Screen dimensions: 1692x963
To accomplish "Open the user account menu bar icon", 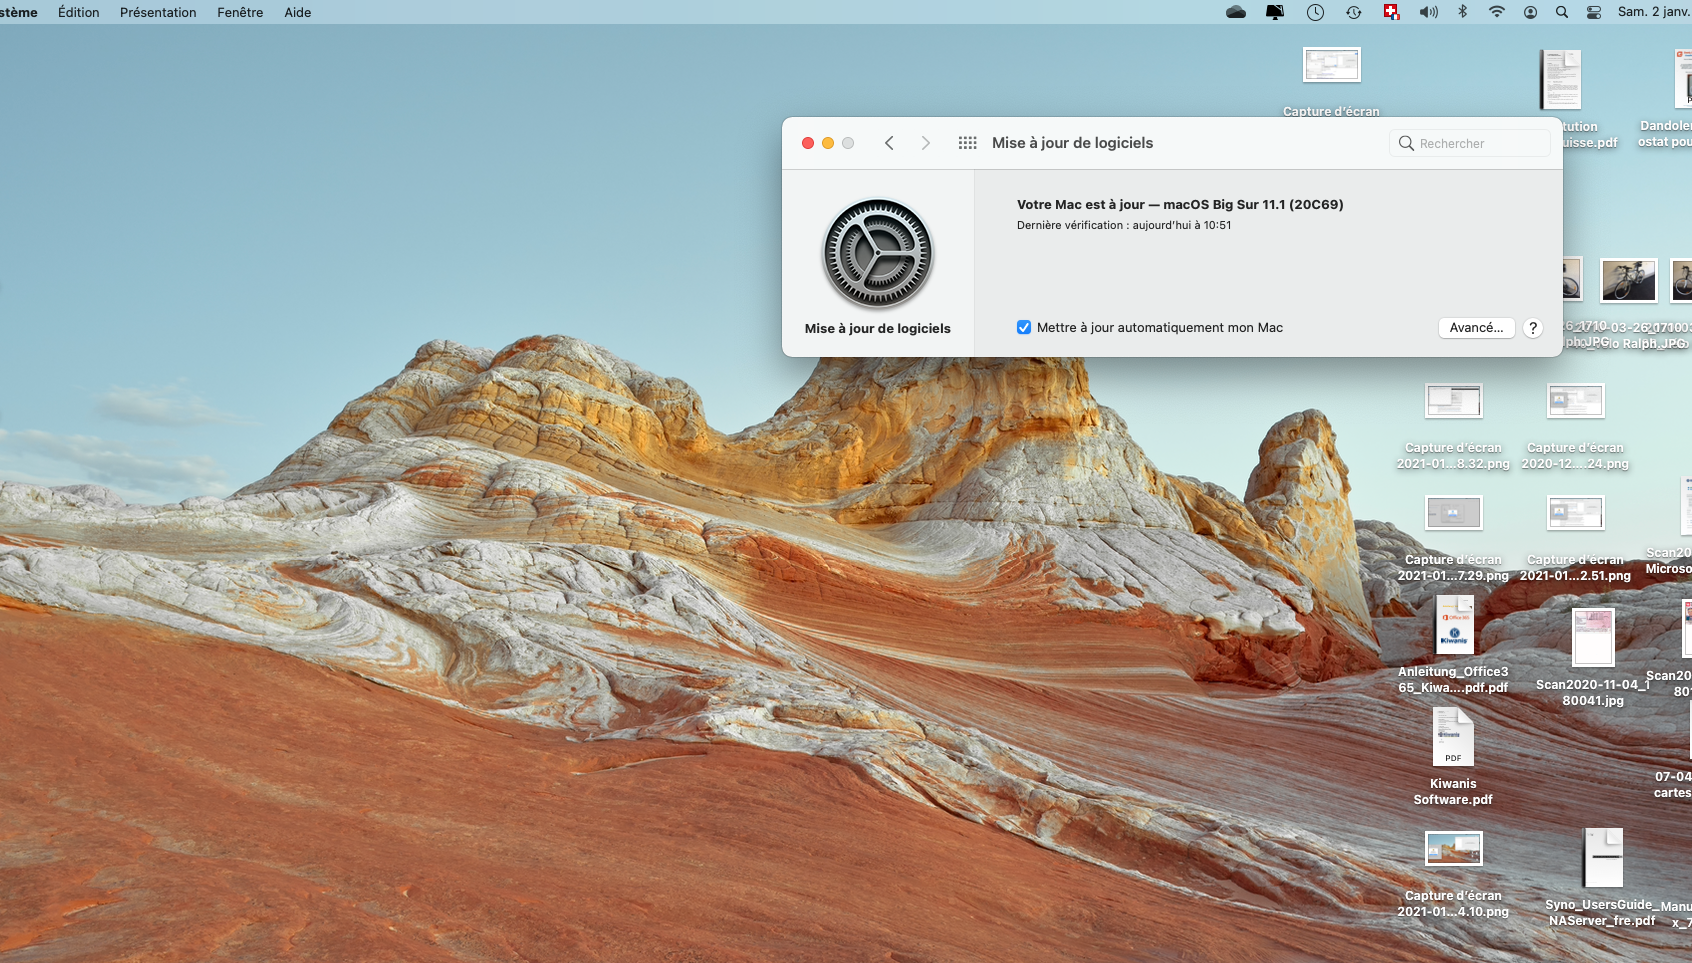I will pos(1530,12).
